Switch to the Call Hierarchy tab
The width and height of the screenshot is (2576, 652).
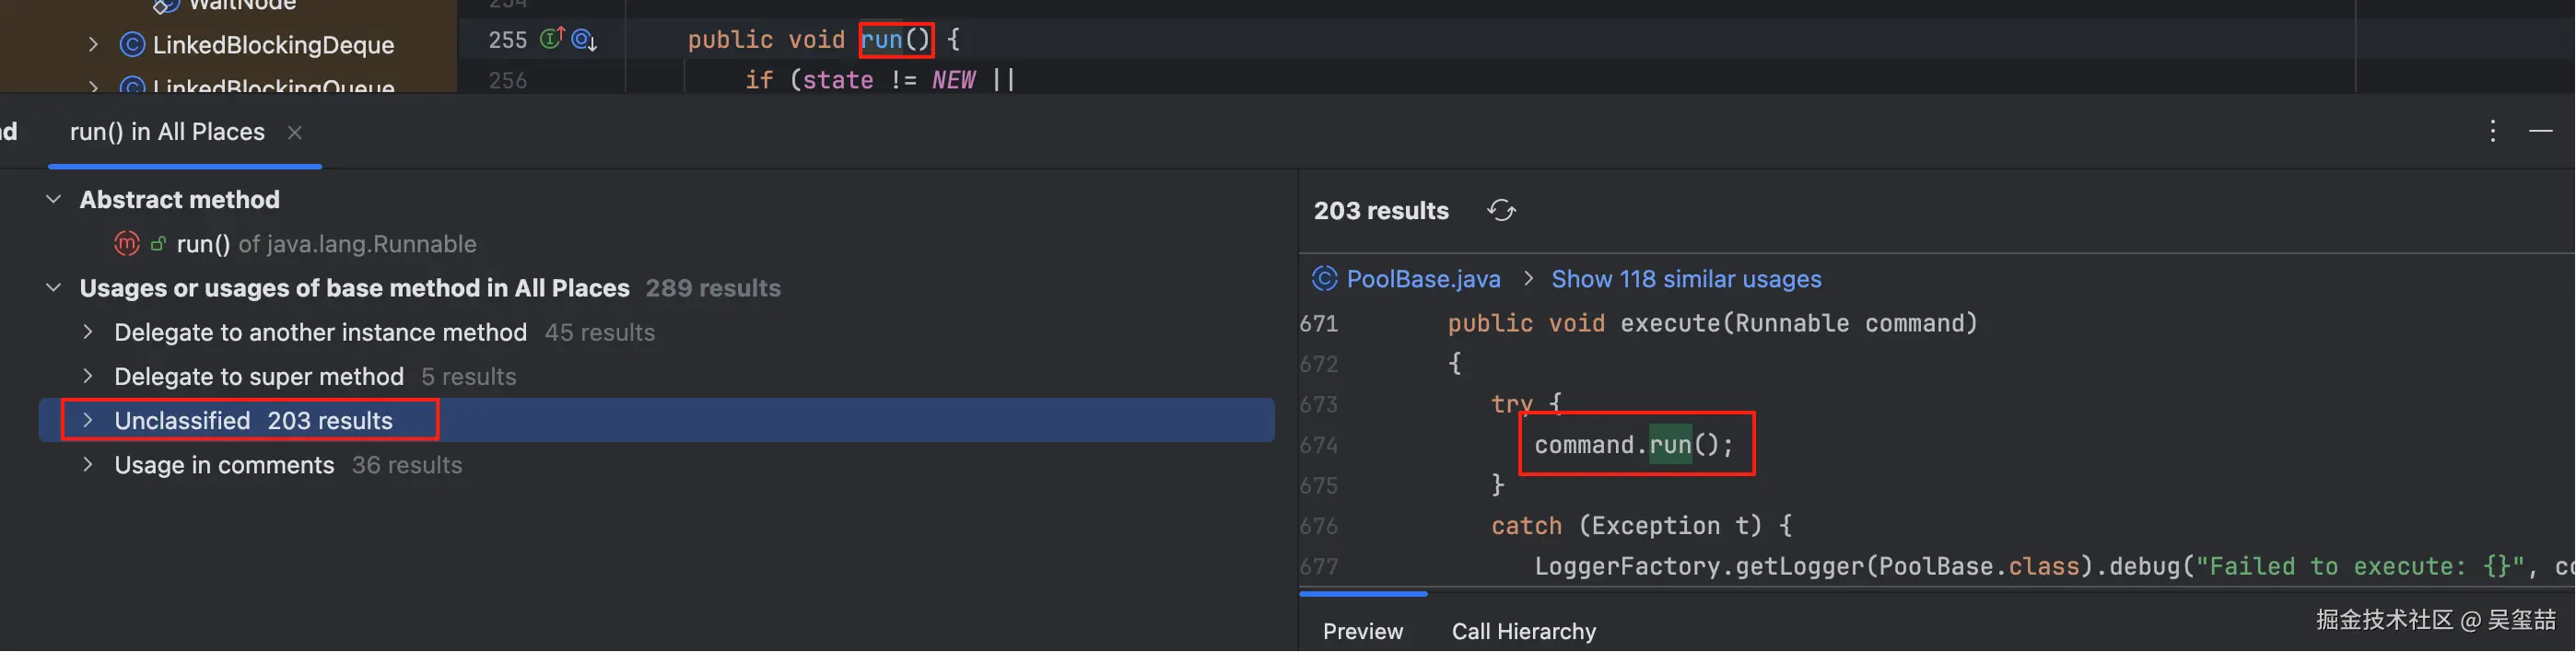(1523, 631)
